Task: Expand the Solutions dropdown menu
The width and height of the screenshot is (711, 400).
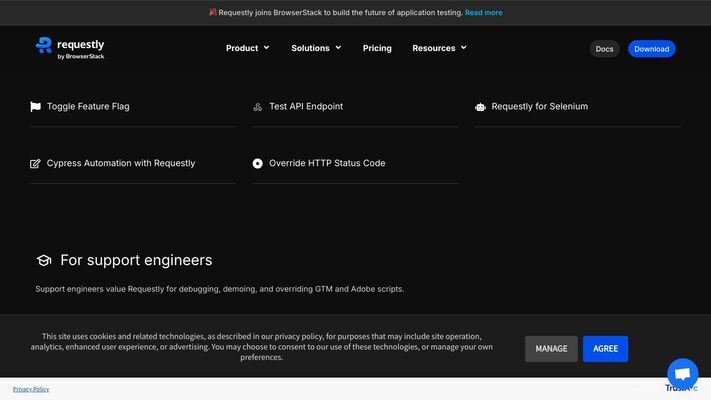Action: (x=316, y=48)
